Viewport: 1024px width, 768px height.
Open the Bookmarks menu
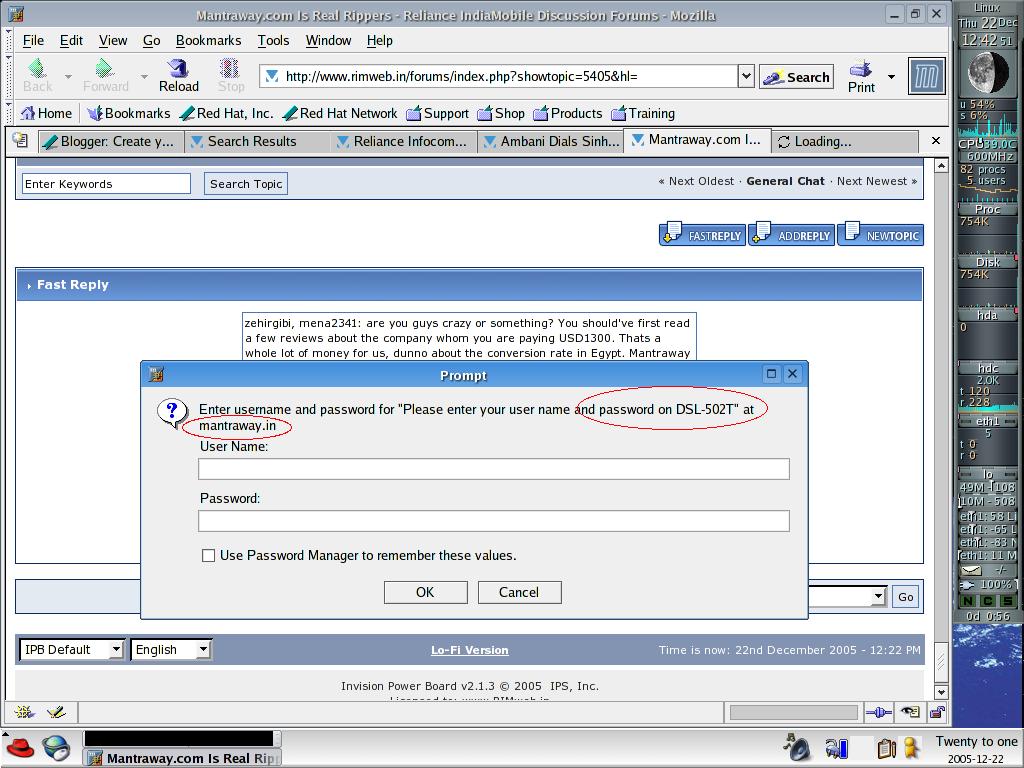pos(208,40)
